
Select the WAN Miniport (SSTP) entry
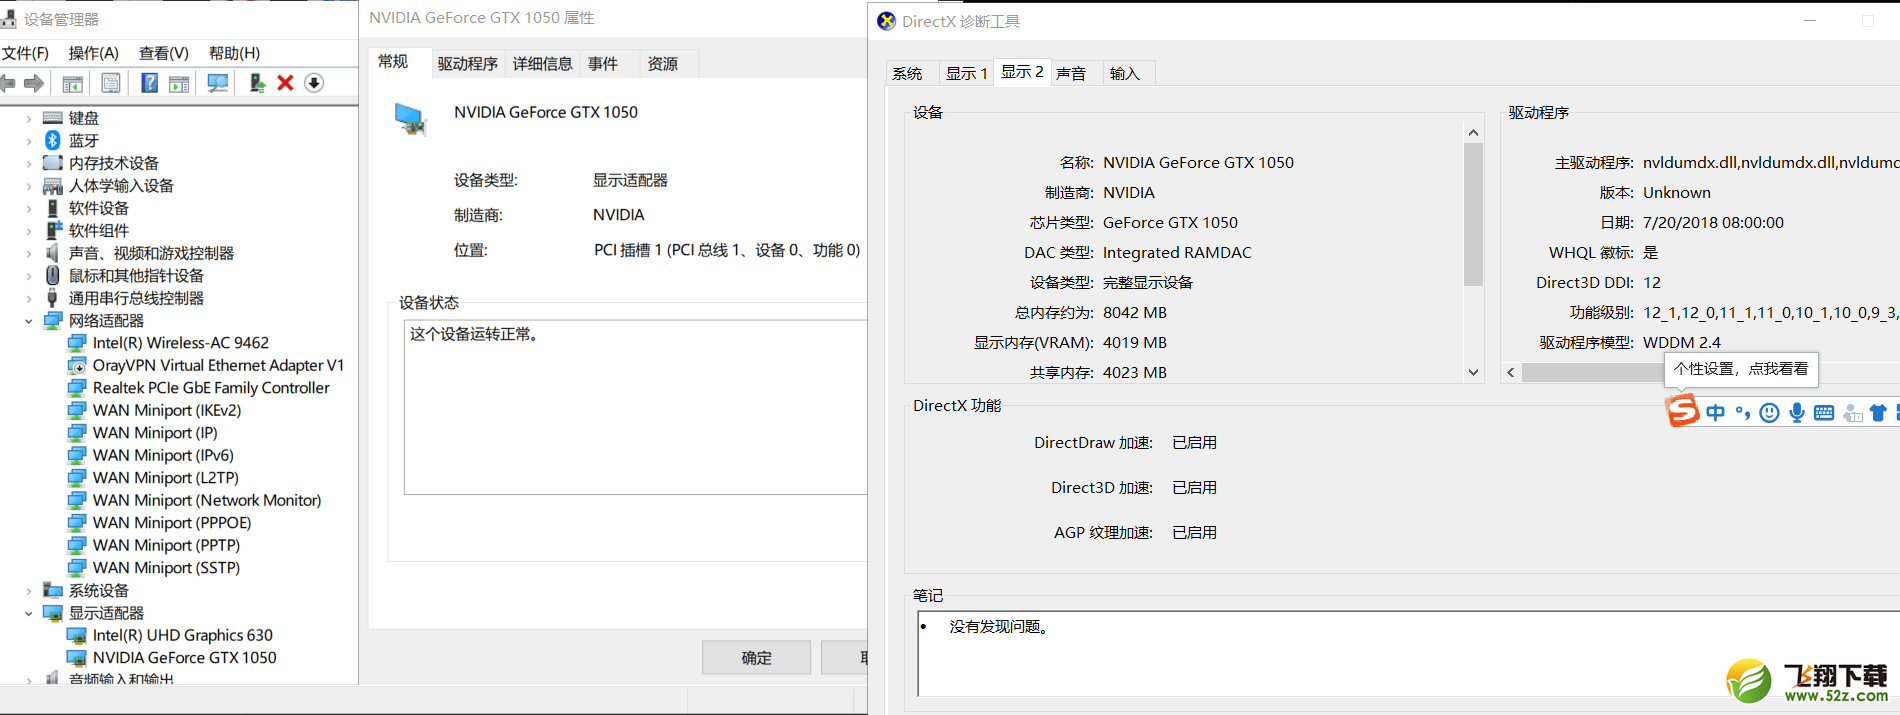166,568
